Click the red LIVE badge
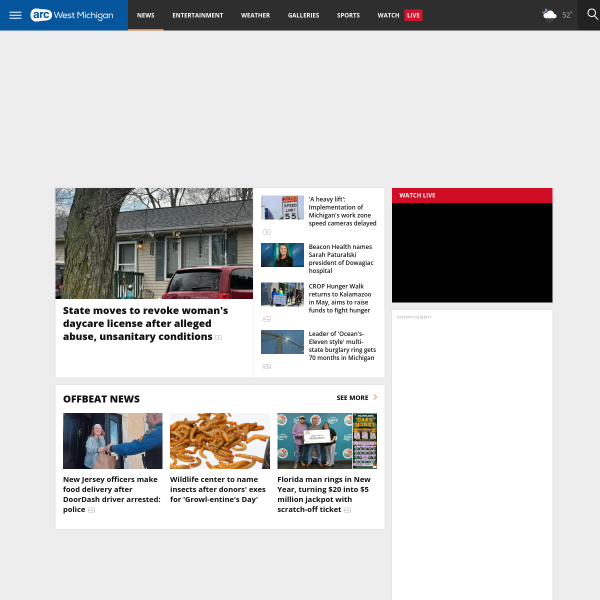Screen dimensions: 600x600 [413, 15]
